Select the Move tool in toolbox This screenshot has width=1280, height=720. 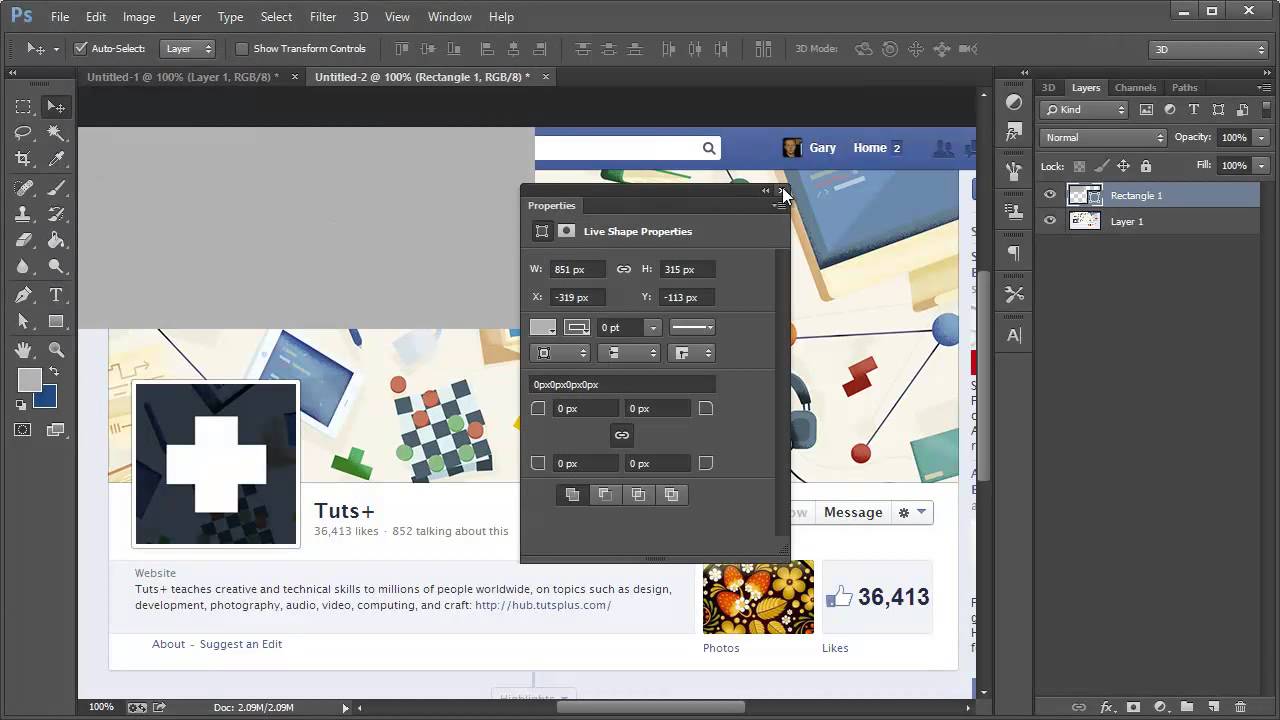pos(56,107)
